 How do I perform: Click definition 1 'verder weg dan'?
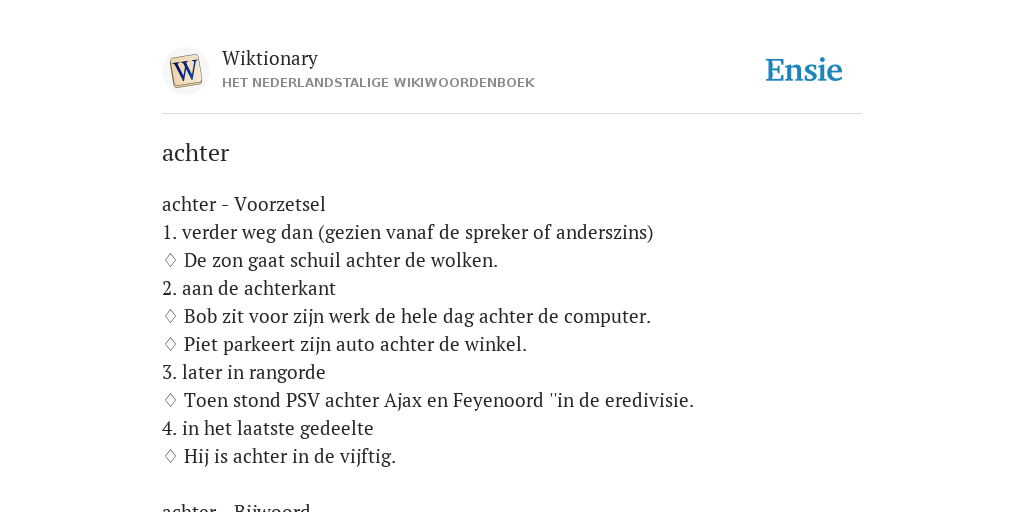pyautogui.click(x=408, y=232)
